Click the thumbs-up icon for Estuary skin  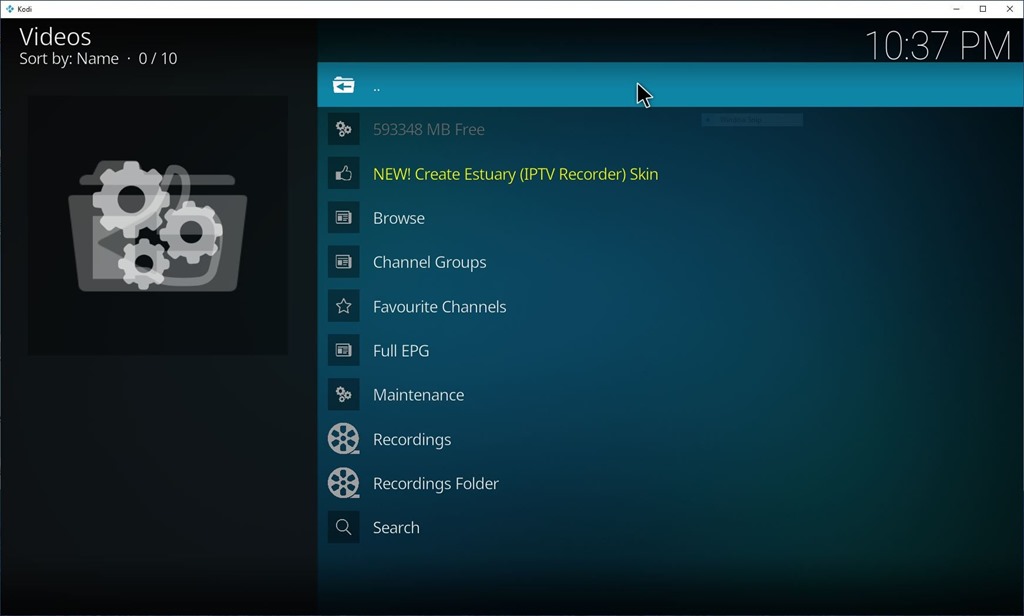(343, 174)
